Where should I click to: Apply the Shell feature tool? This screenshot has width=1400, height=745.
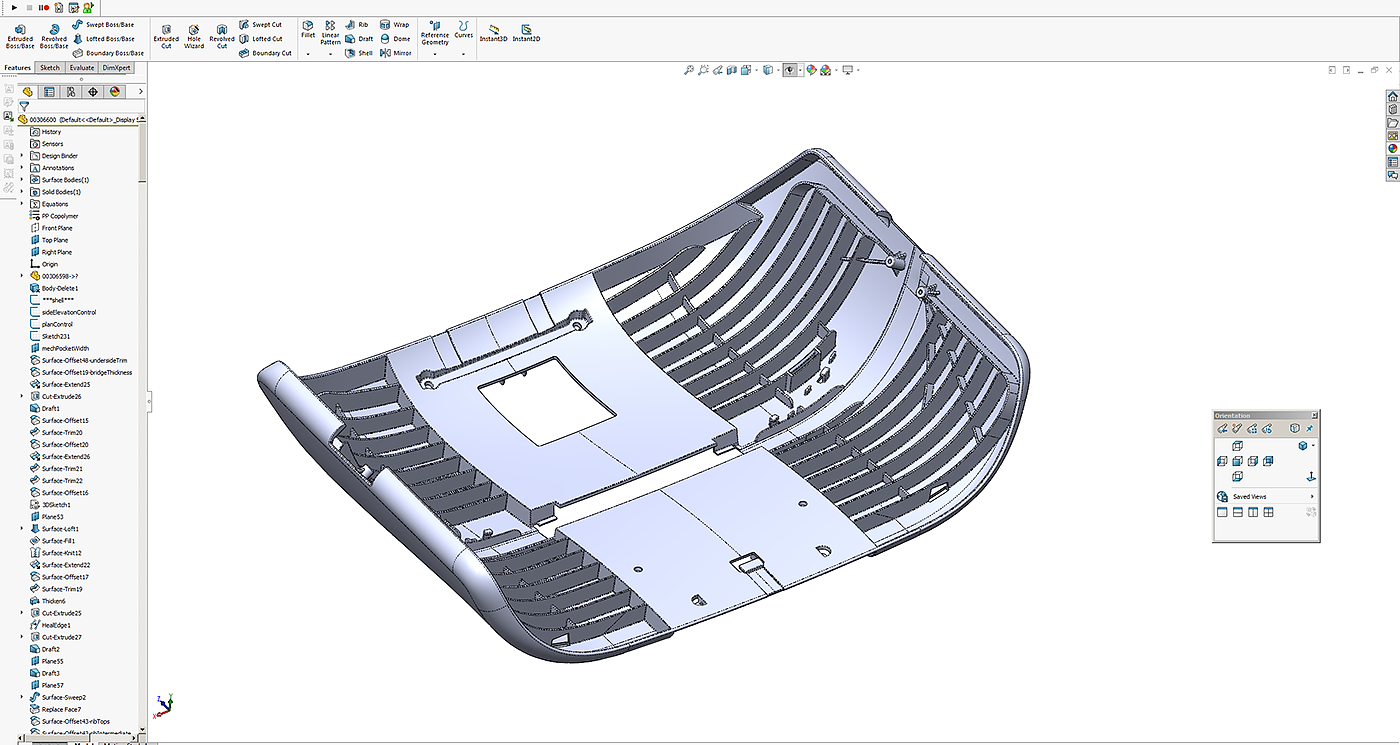(x=359, y=53)
